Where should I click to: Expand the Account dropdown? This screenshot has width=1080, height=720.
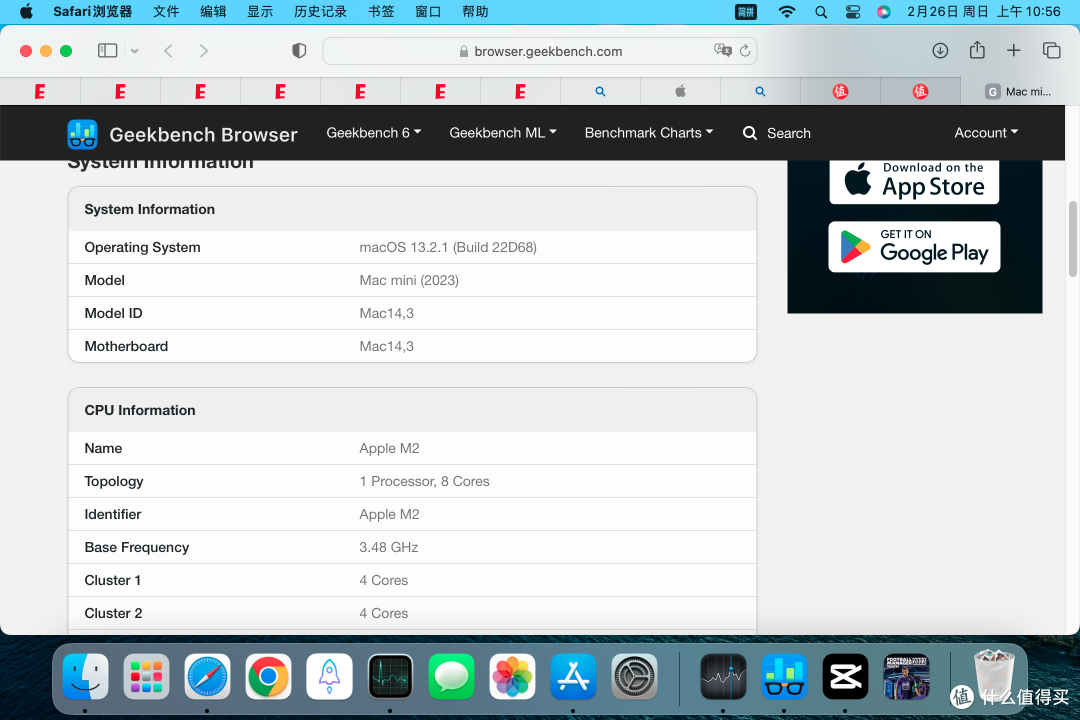pos(986,133)
